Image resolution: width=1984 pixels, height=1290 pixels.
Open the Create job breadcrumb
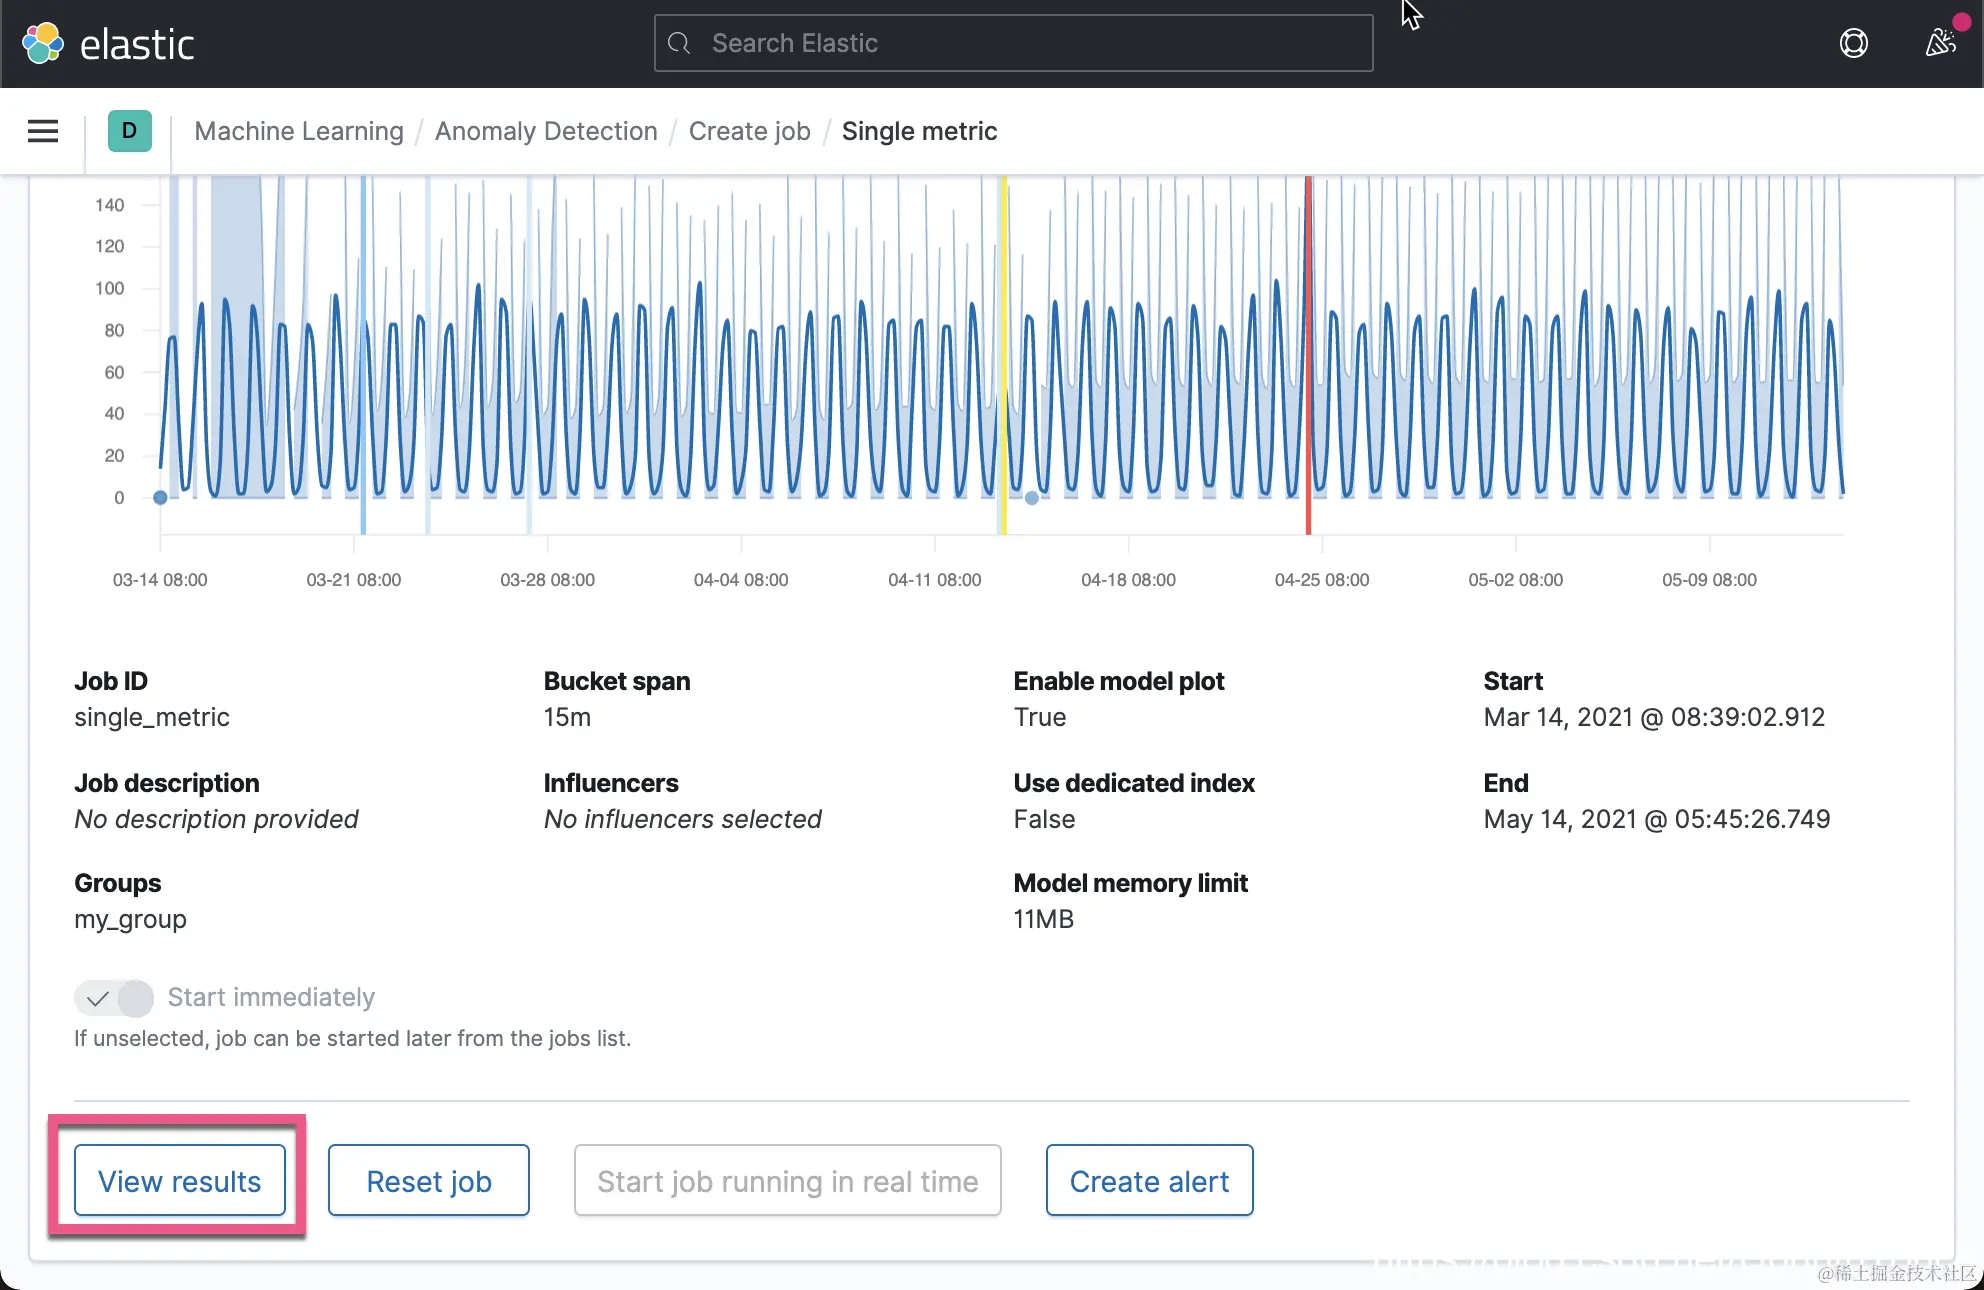click(x=749, y=131)
